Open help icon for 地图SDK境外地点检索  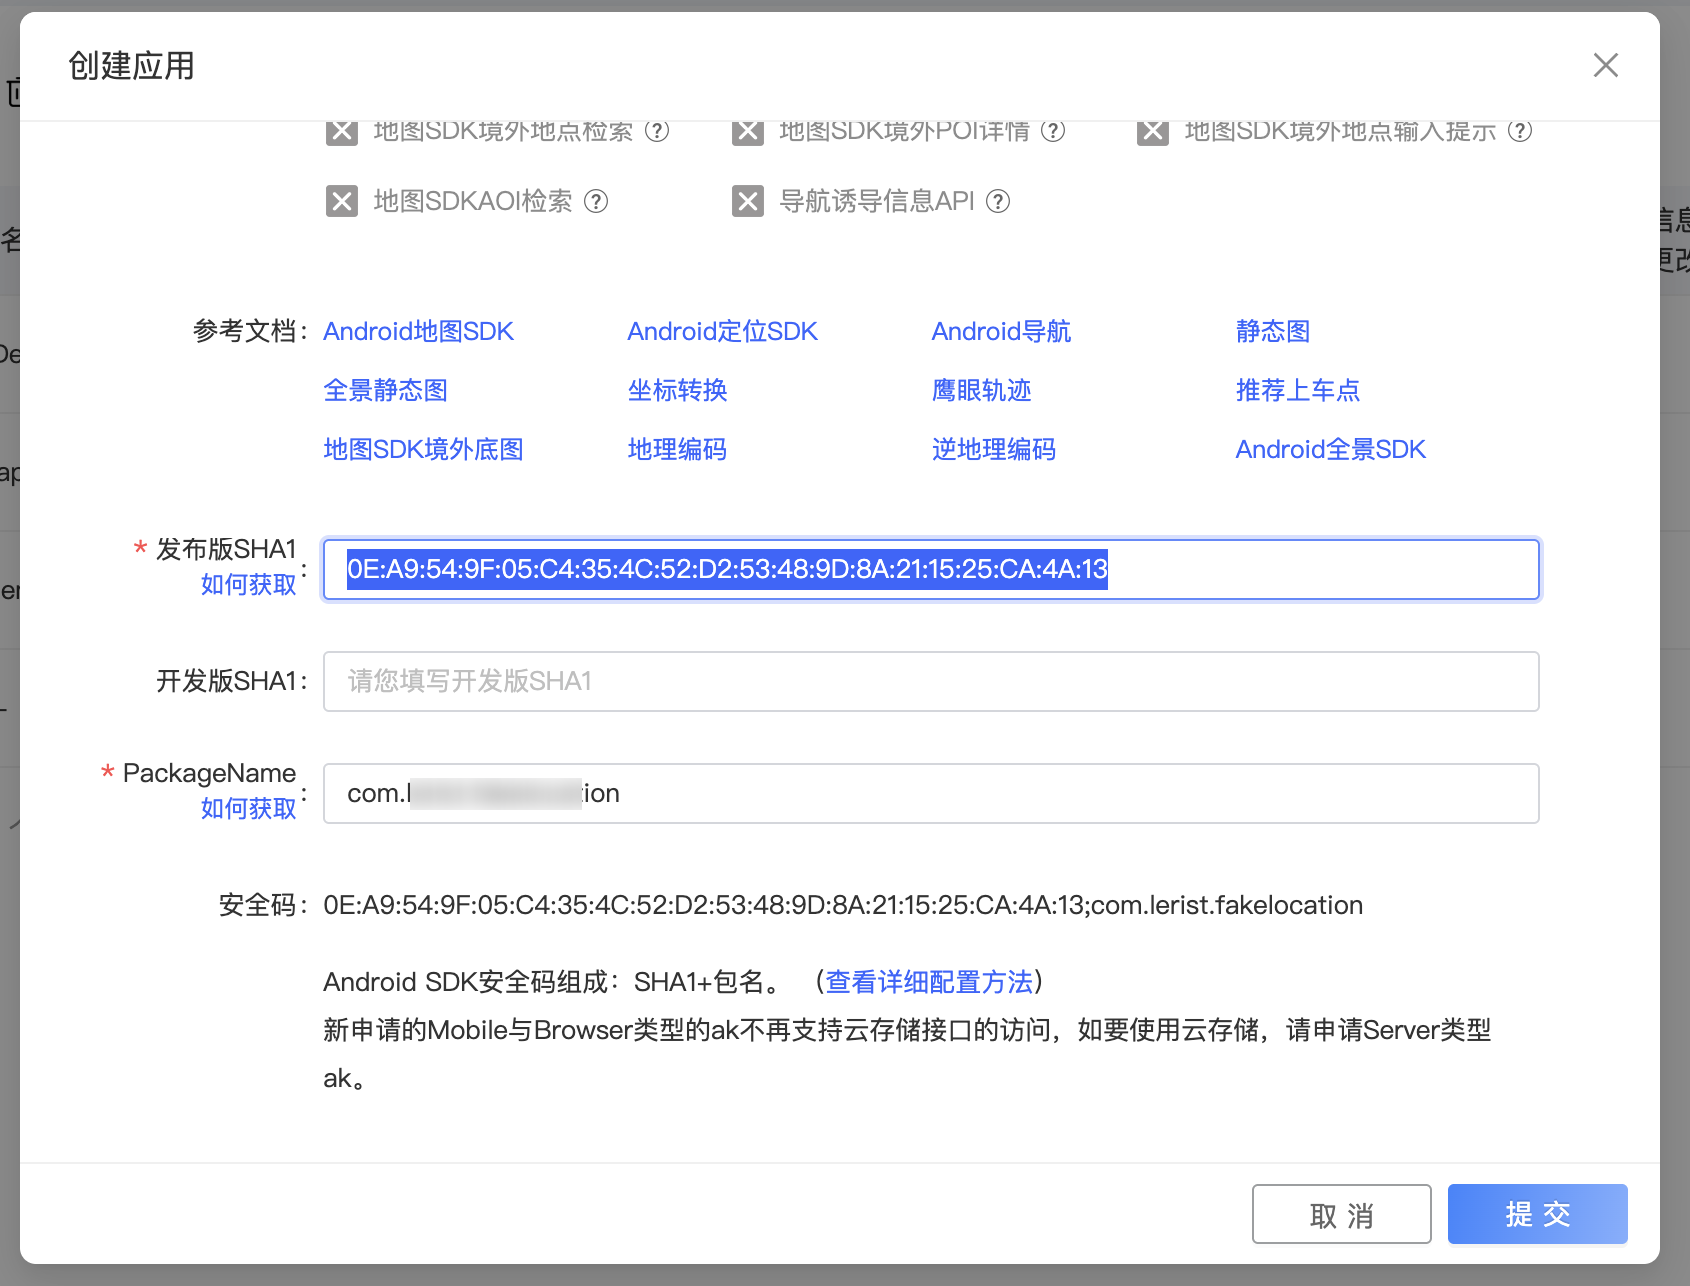[657, 131]
